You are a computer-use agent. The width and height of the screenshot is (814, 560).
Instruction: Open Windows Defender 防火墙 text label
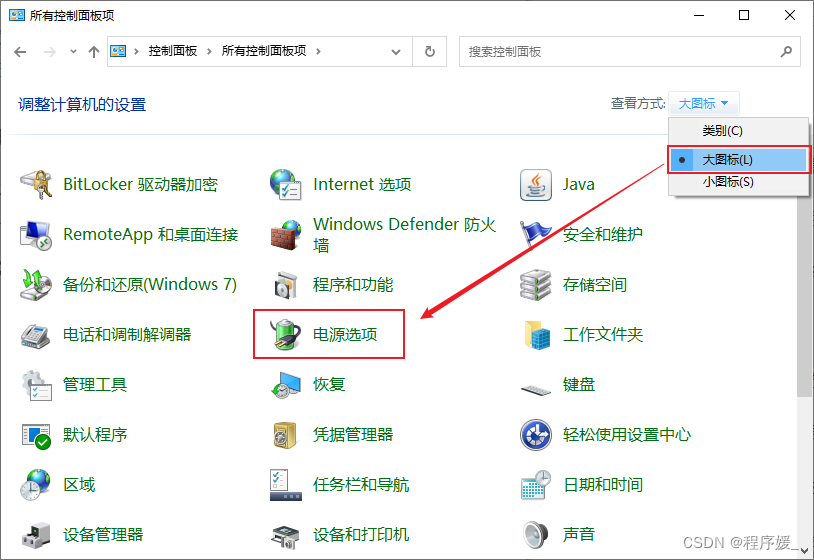click(x=404, y=234)
